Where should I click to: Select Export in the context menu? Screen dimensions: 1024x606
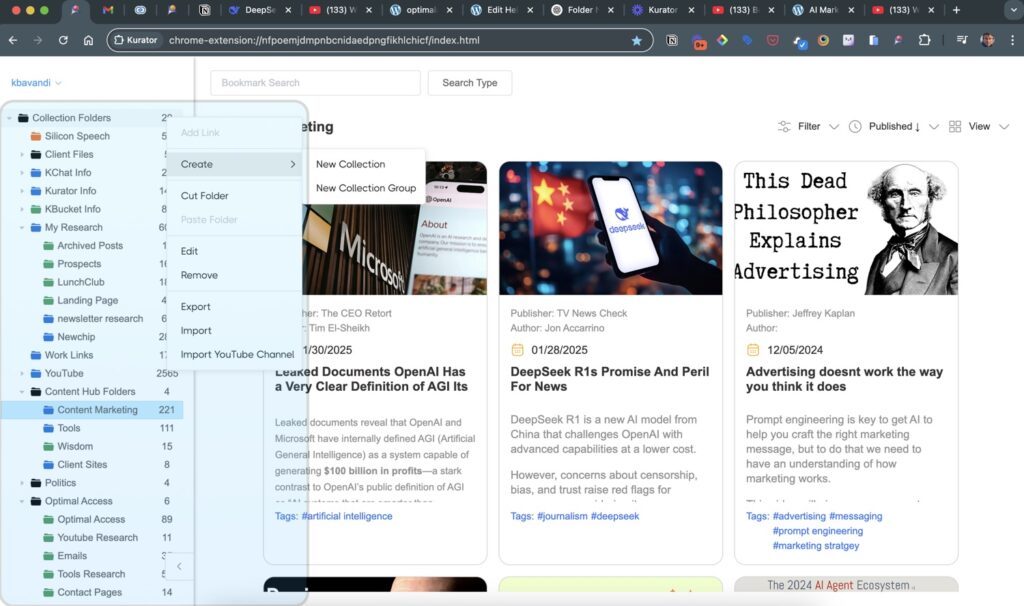196,307
